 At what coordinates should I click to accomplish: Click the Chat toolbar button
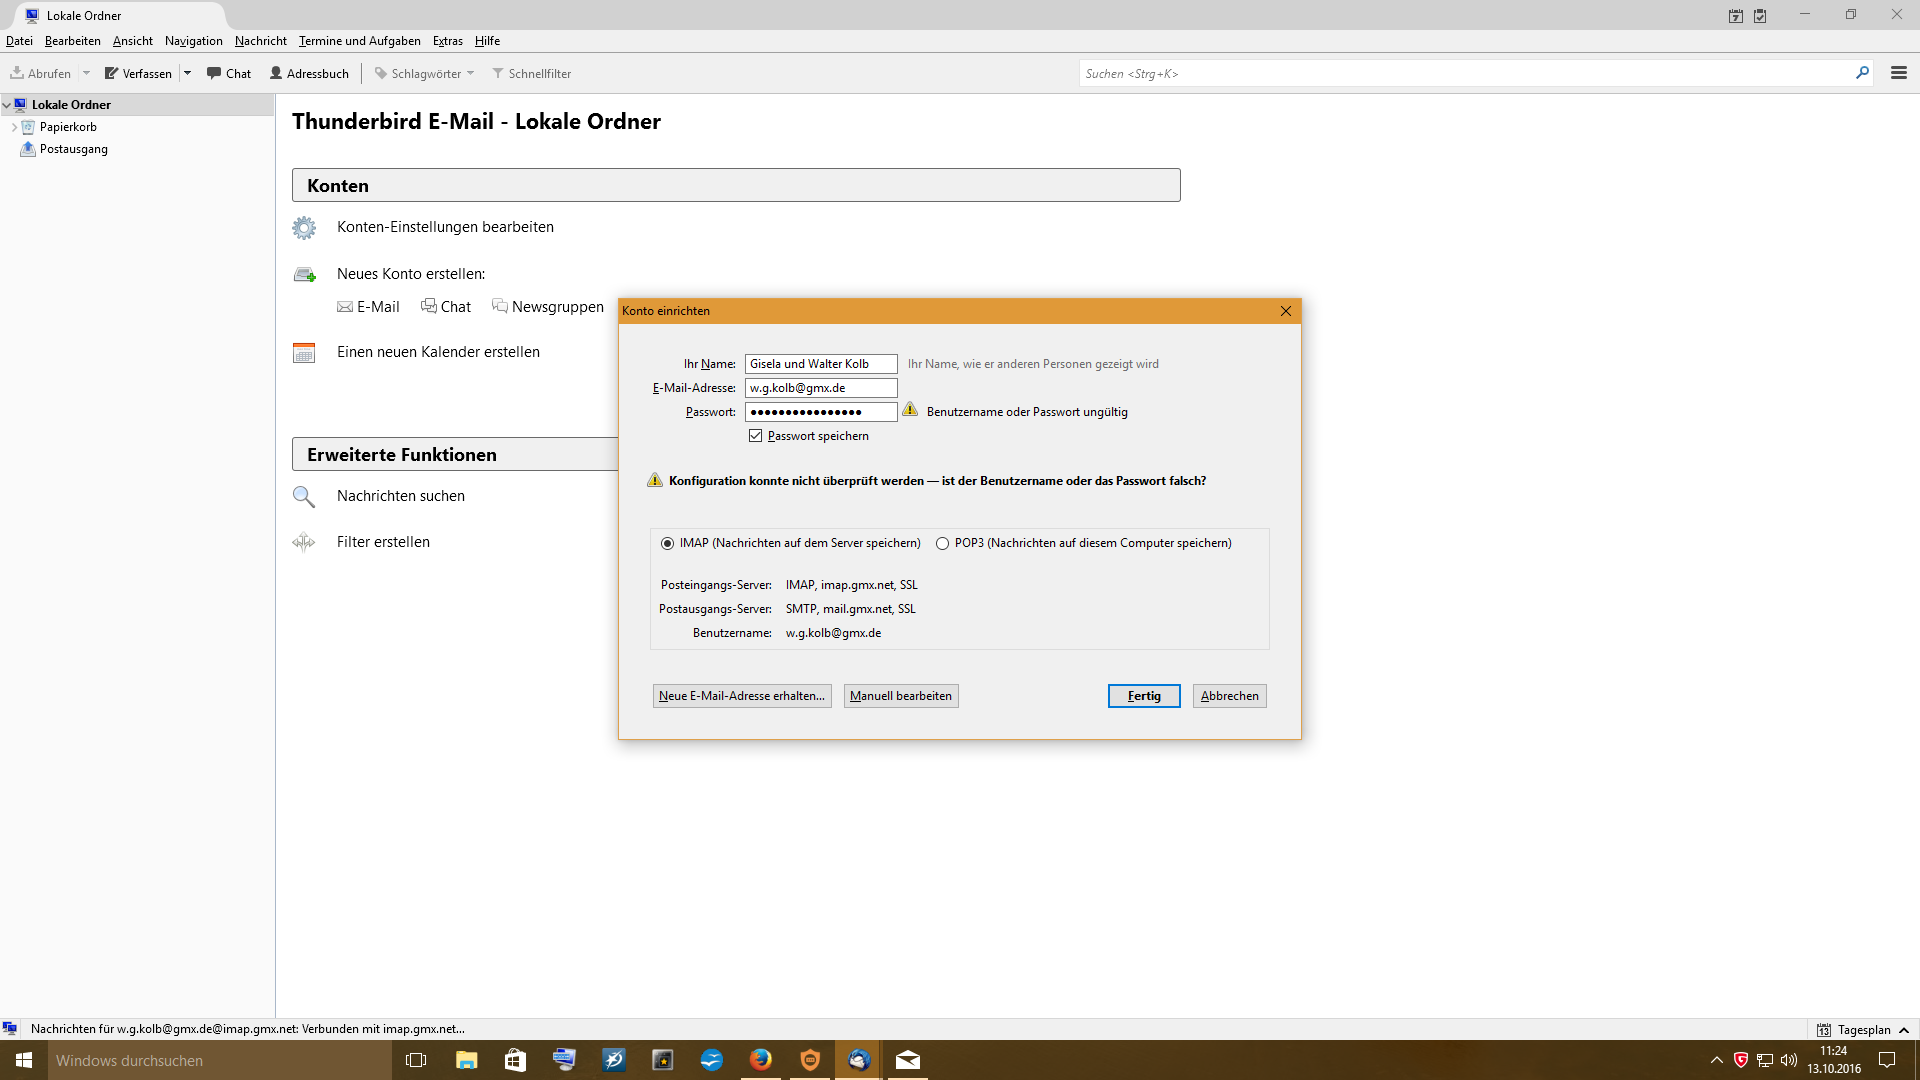[229, 73]
